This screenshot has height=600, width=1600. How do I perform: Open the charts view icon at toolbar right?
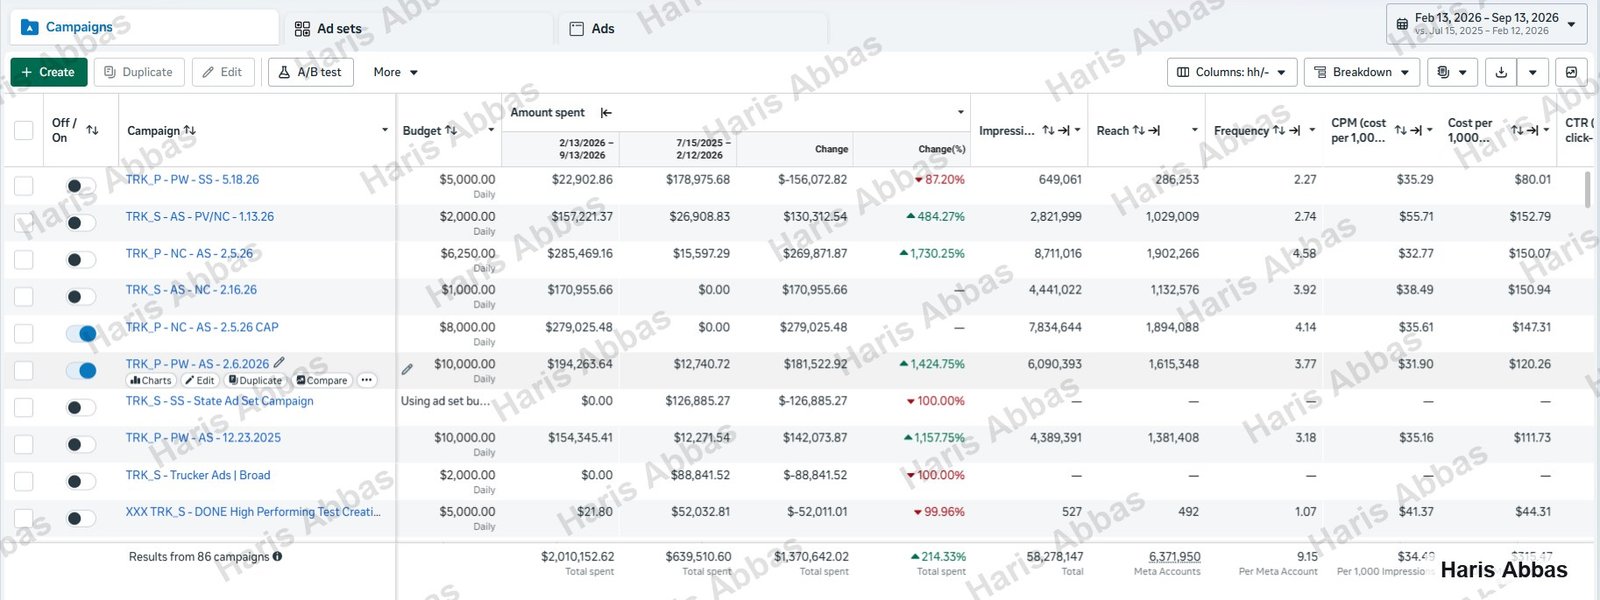point(1571,72)
